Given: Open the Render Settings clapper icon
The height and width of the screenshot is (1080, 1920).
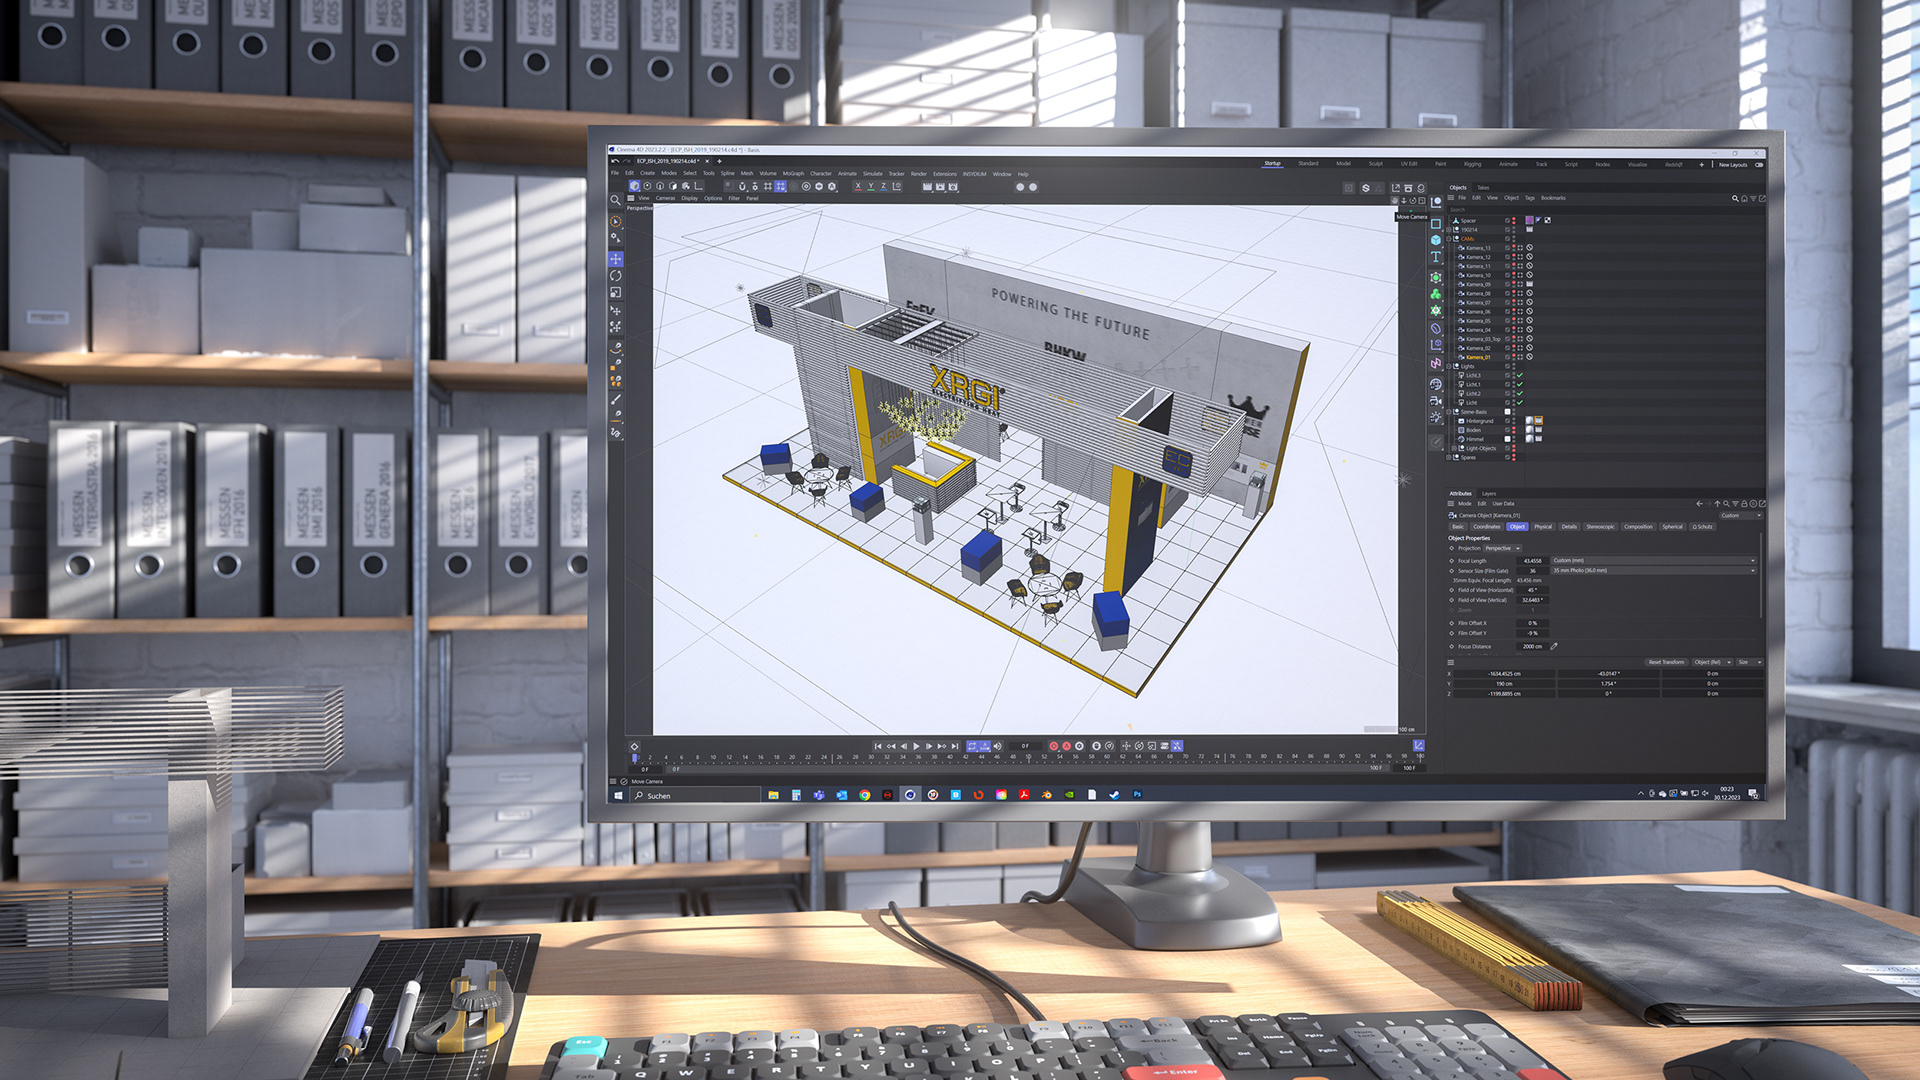Looking at the screenshot, I should (953, 187).
